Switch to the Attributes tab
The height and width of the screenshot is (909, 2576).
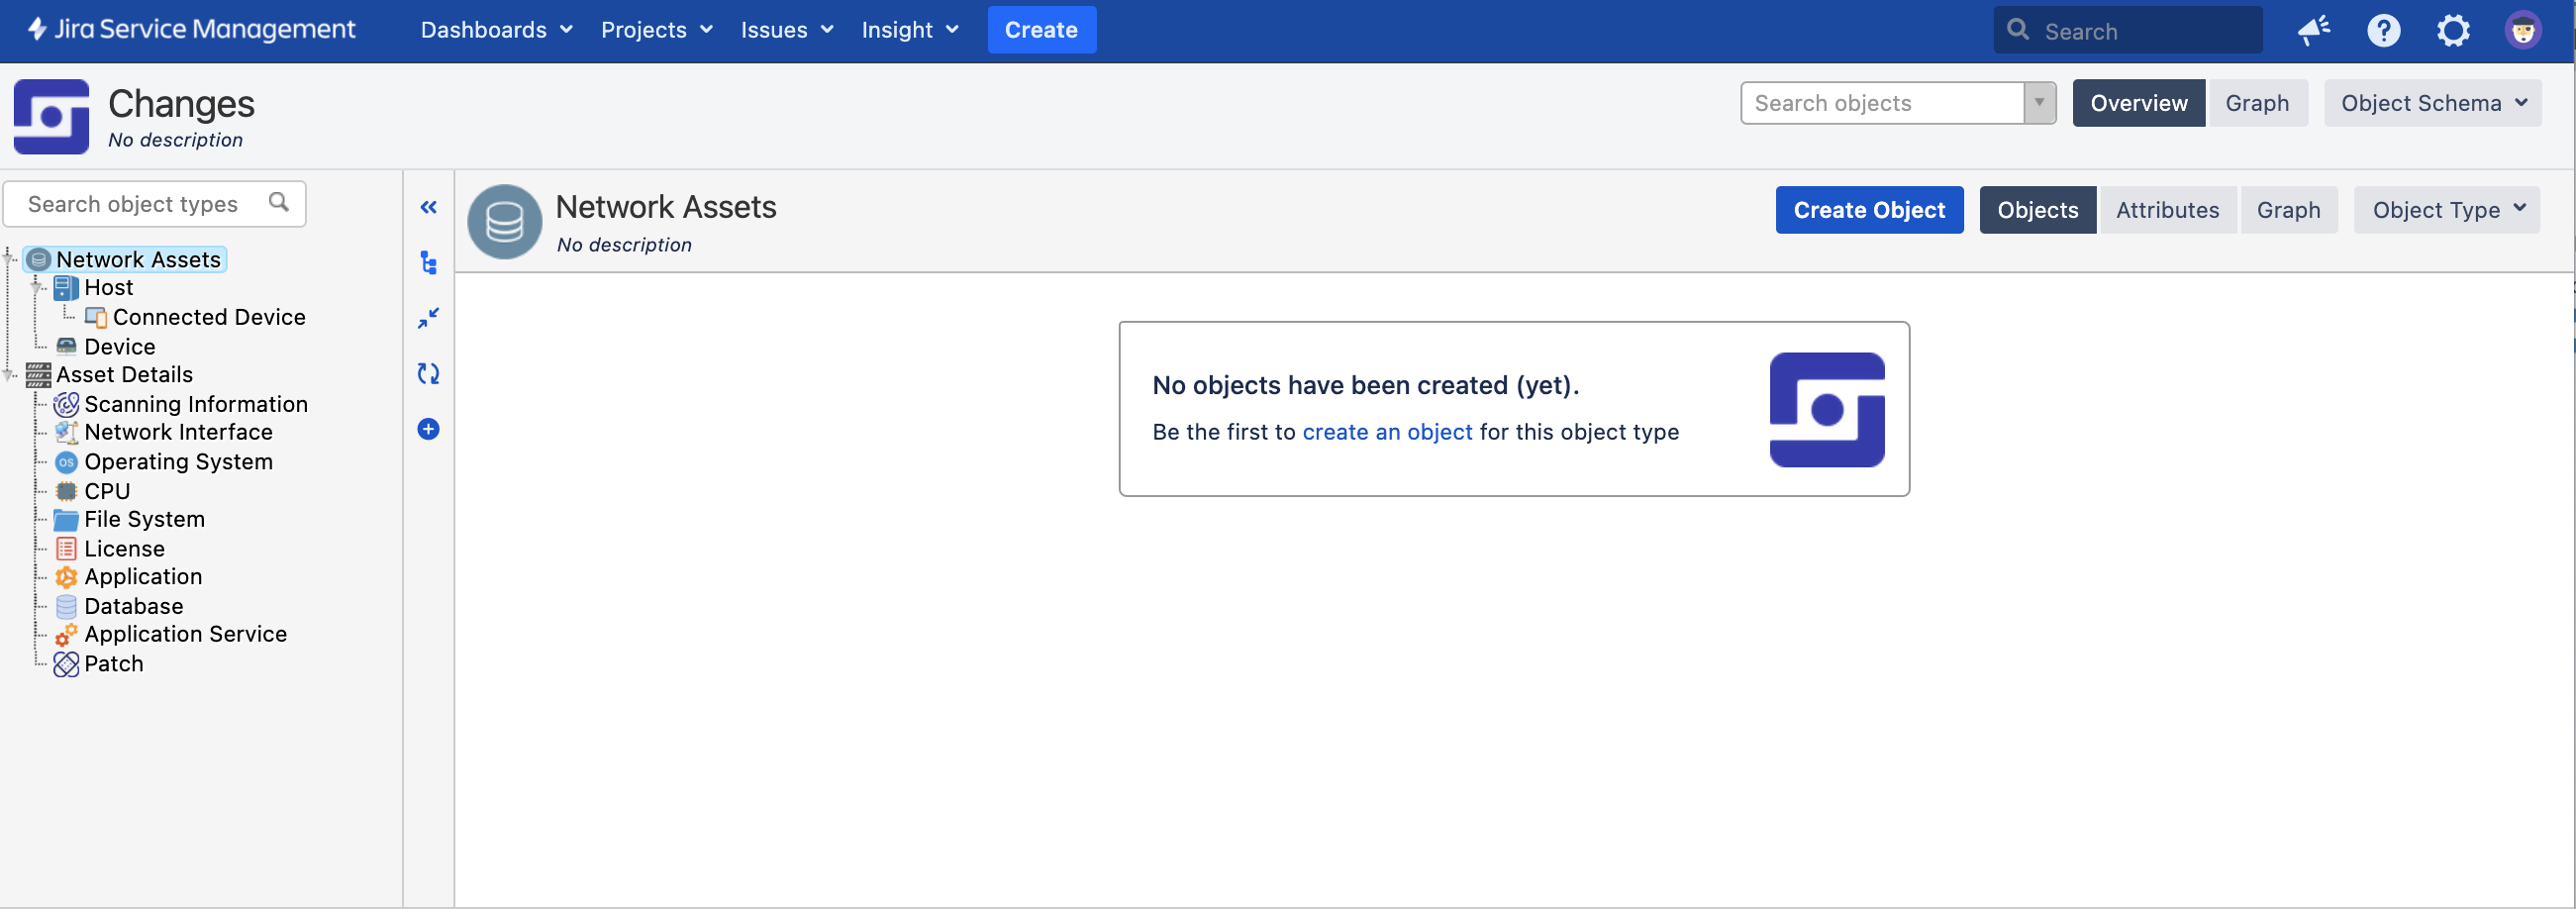tap(2167, 210)
